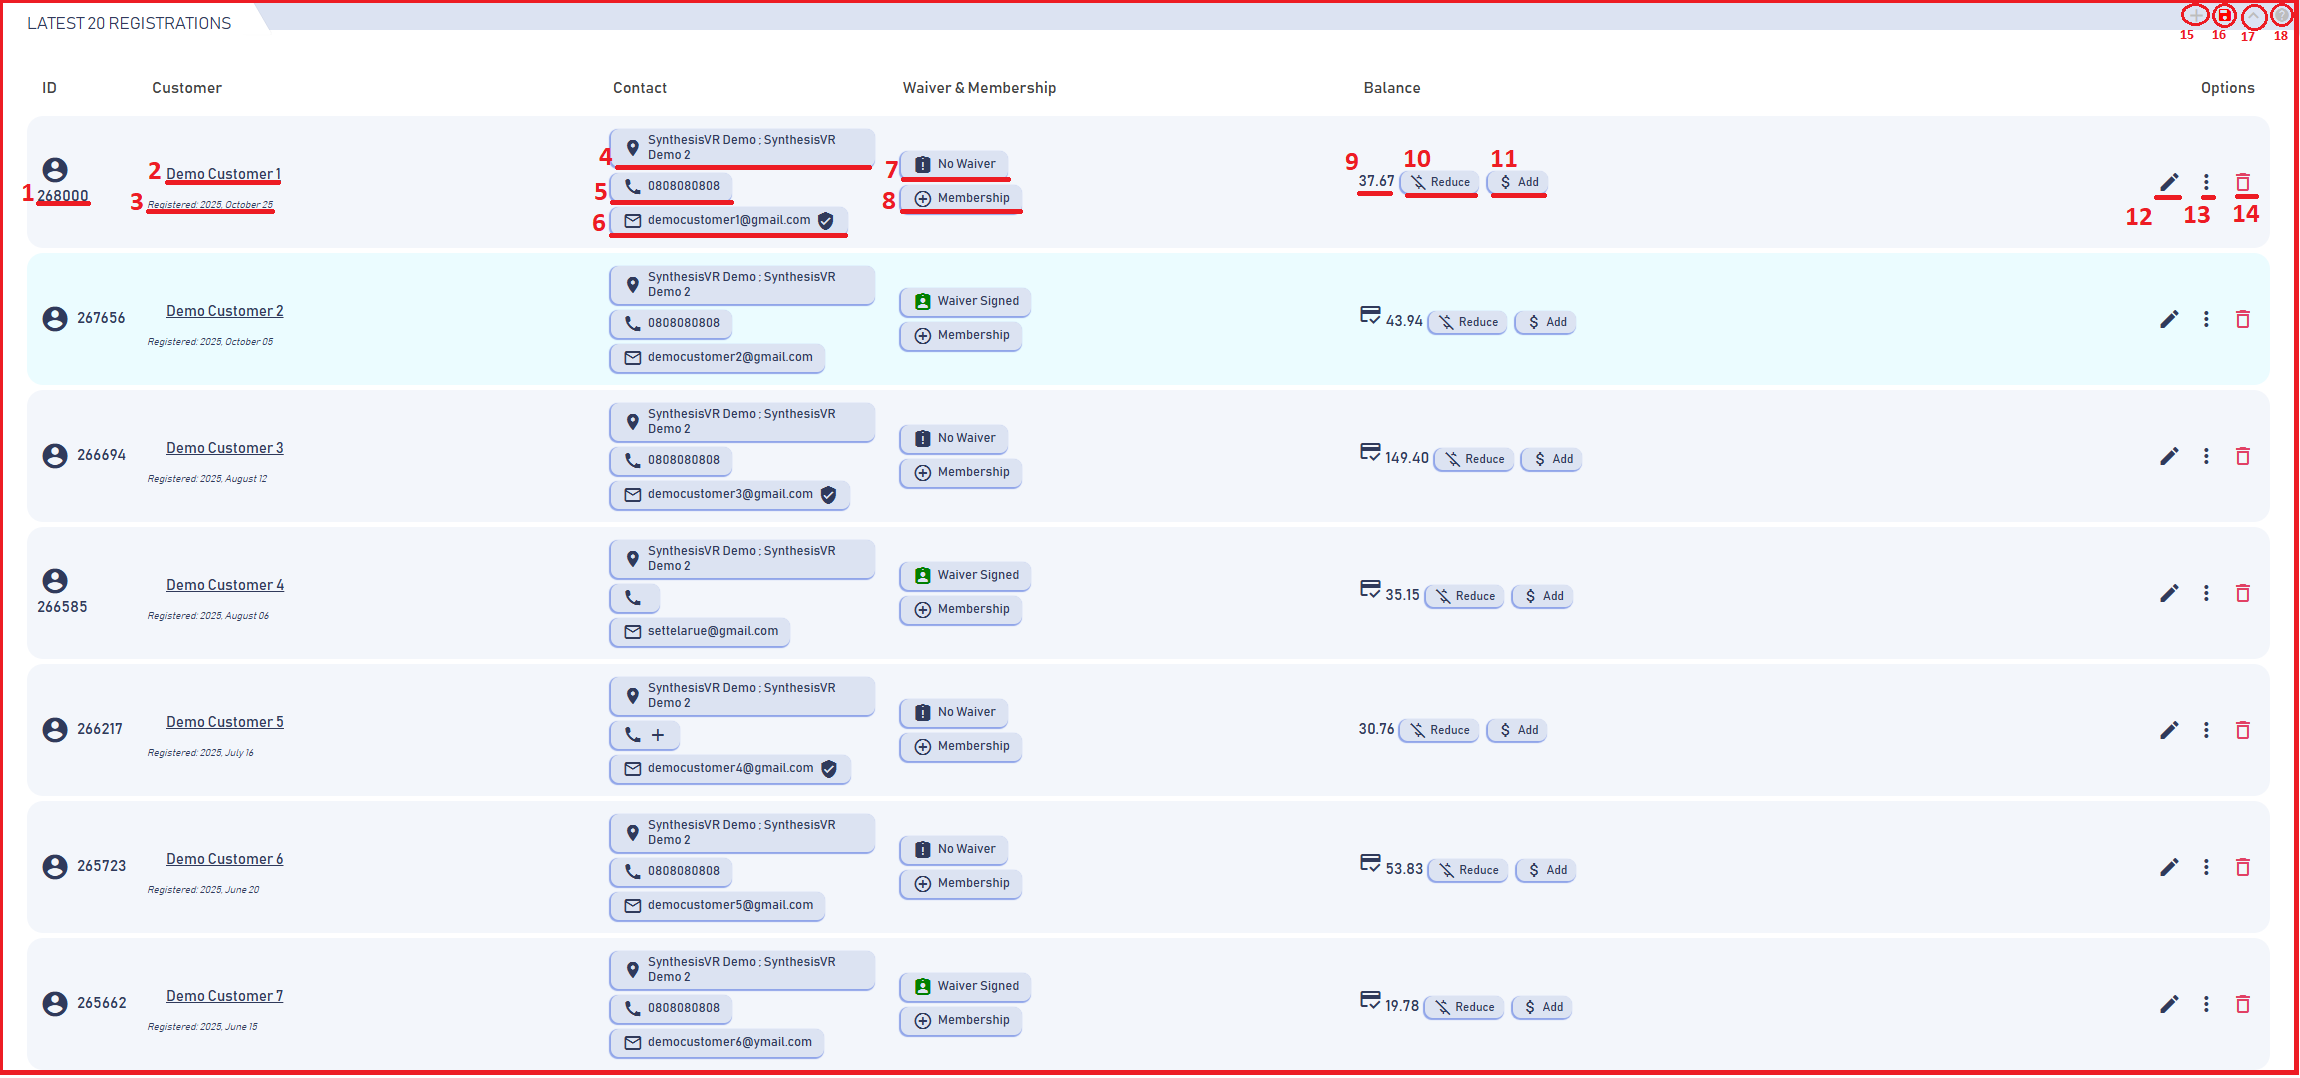The image size is (2300, 1078).
Task: Click email democustomer6@ymail.com chip
Action: pos(717,1042)
